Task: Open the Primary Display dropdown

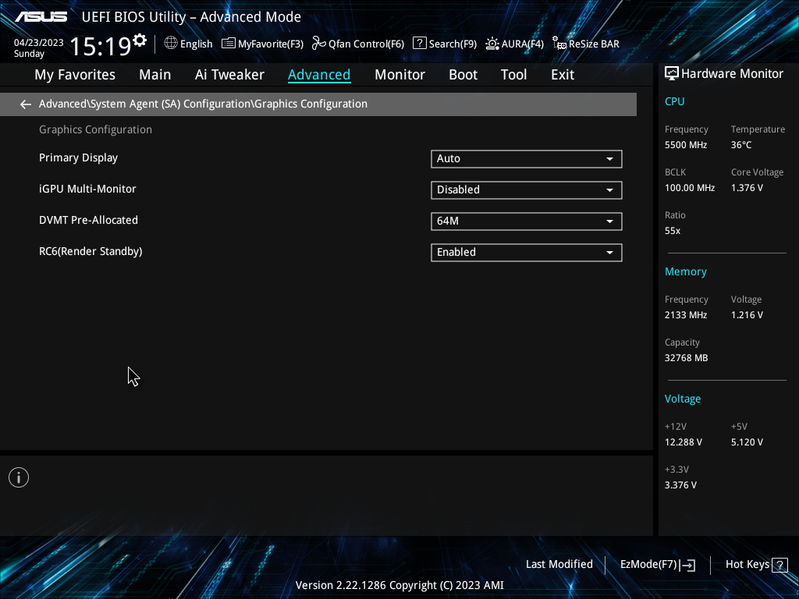Action: (x=526, y=159)
